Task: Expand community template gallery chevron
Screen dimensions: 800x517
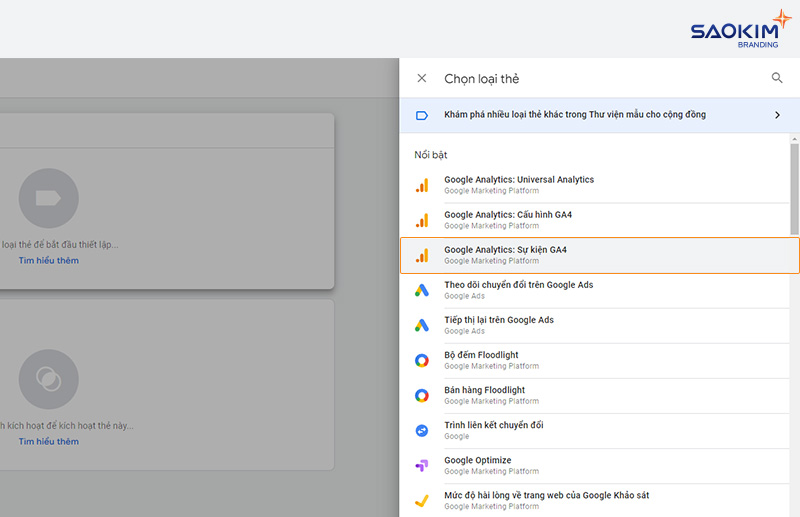Action: (777, 115)
